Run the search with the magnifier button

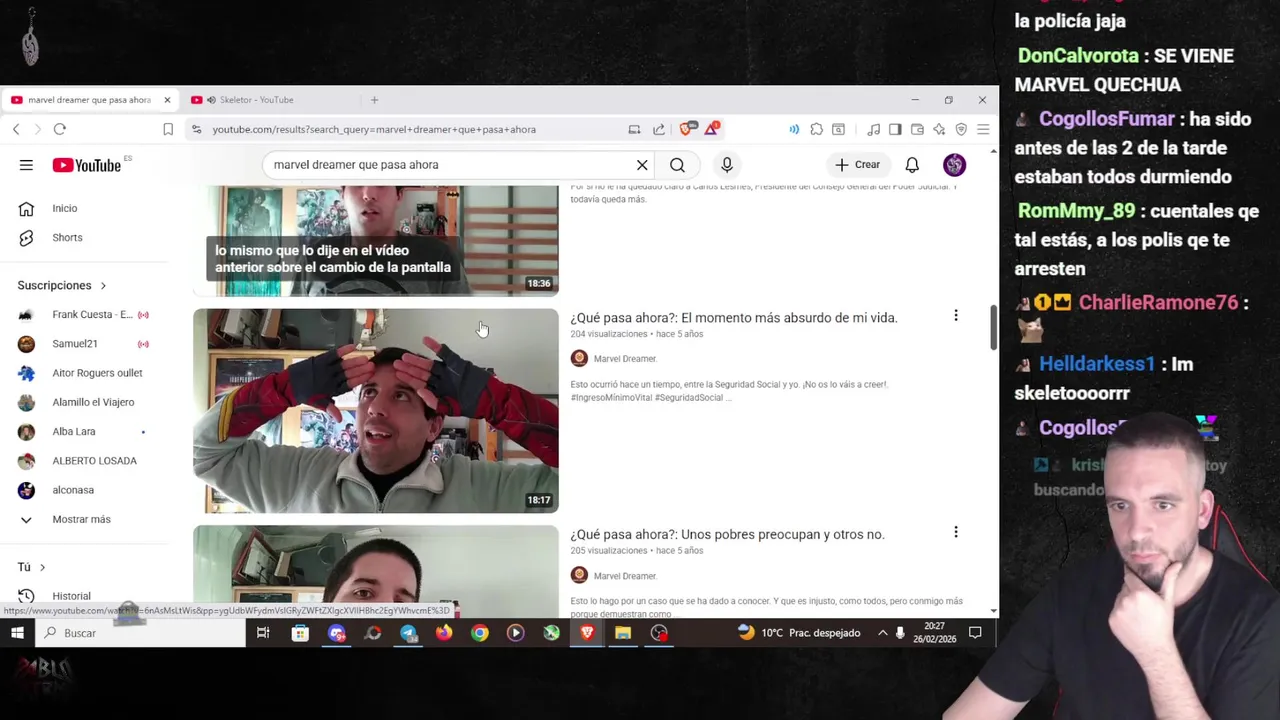(x=677, y=165)
